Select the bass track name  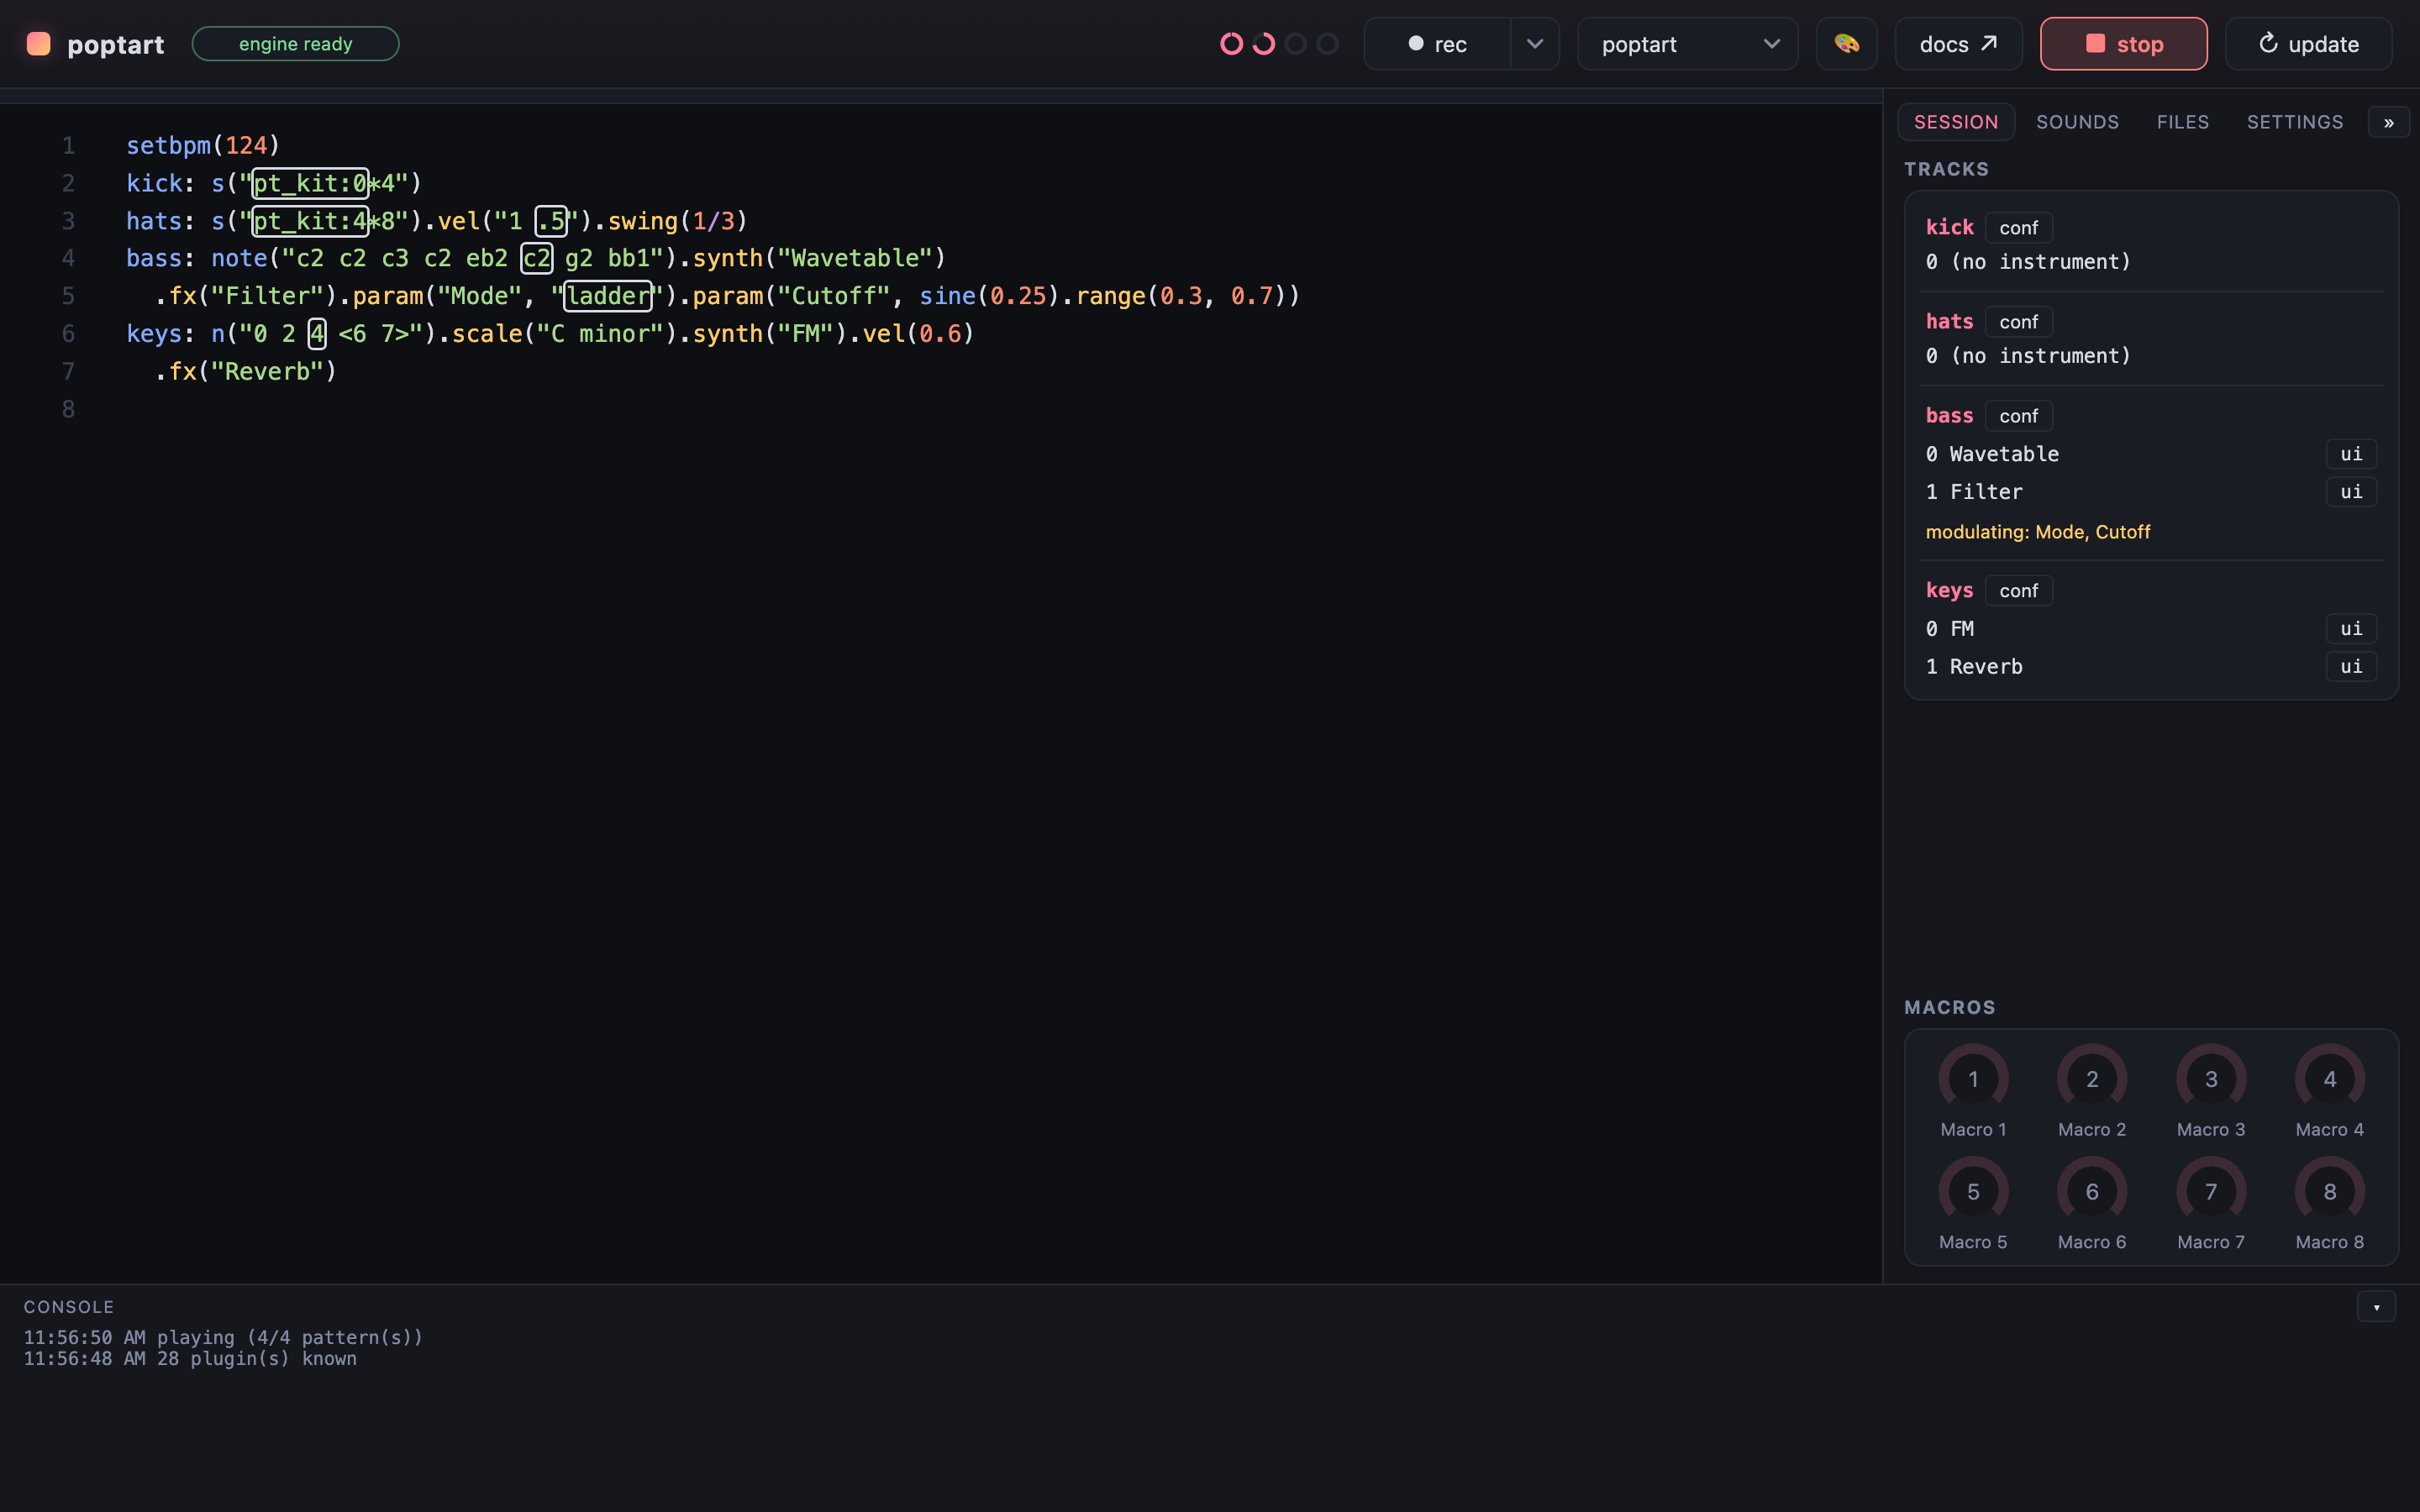point(1949,415)
